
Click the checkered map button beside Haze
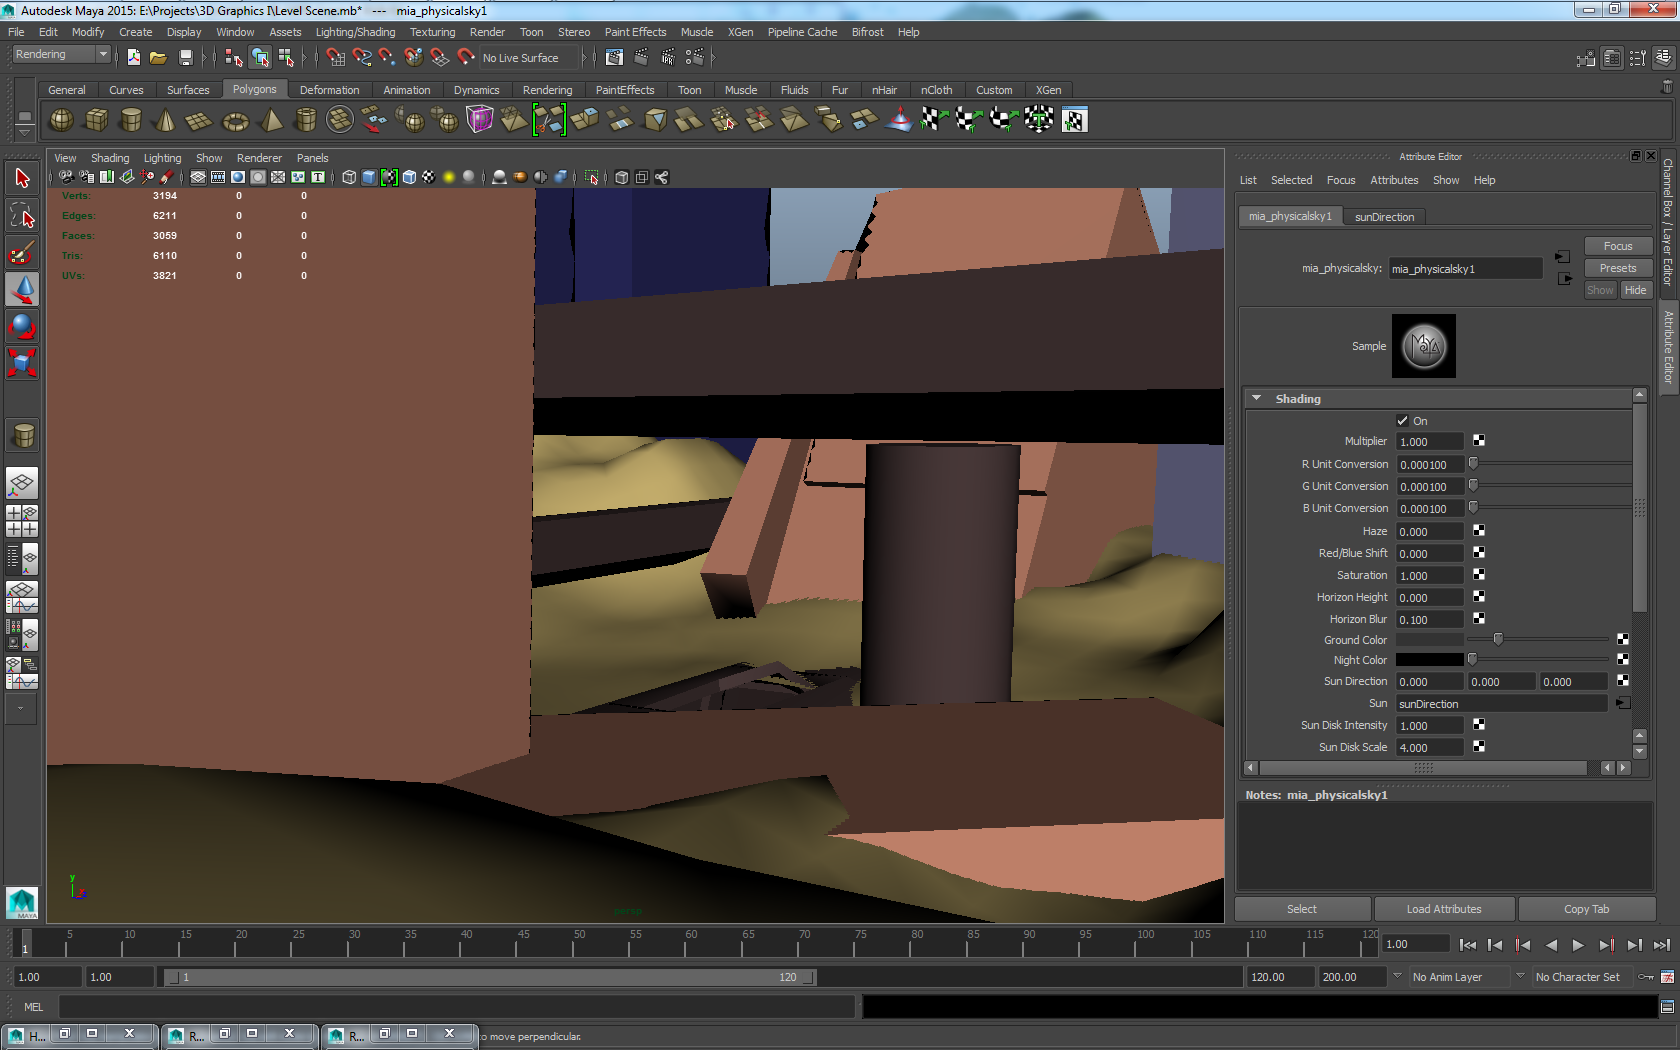click(x=1478, y=531)
